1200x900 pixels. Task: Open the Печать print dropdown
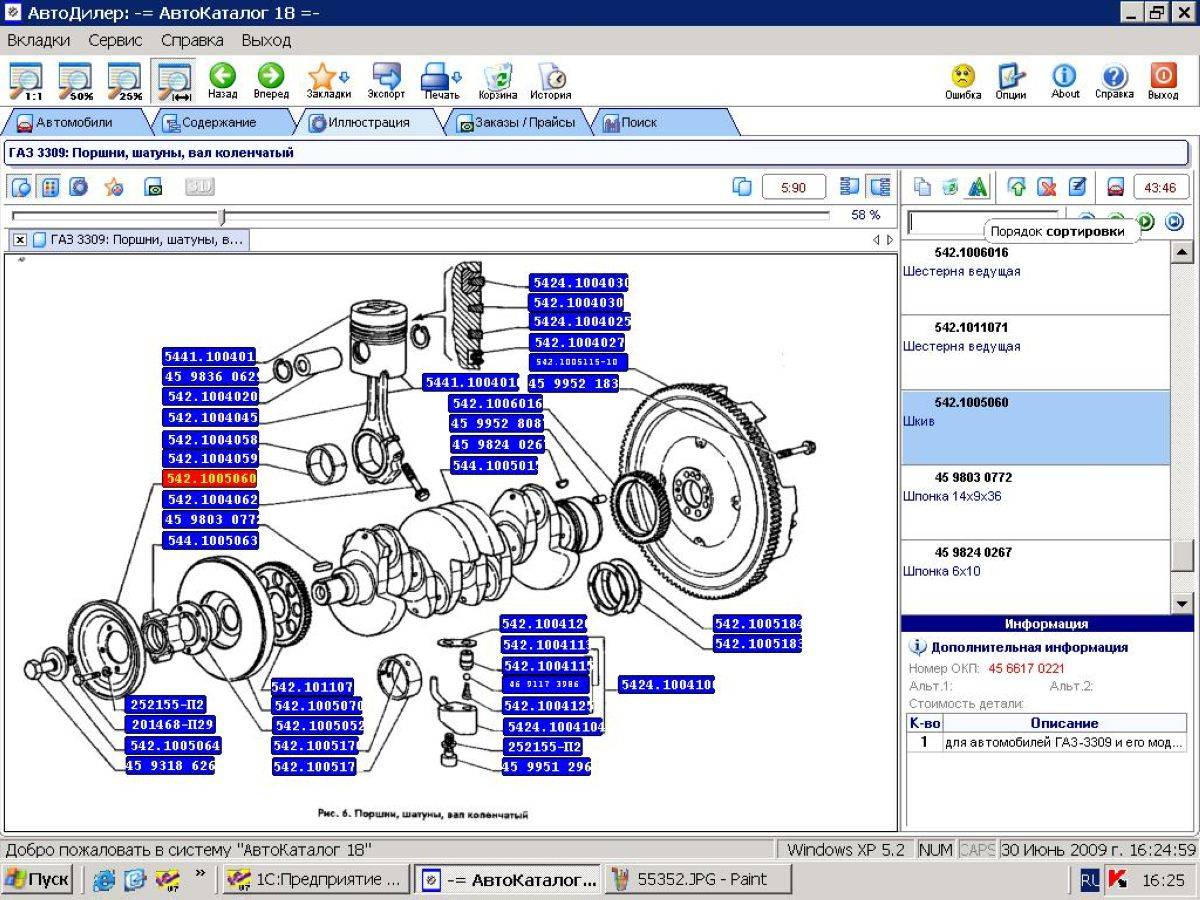tap(441, 81)
